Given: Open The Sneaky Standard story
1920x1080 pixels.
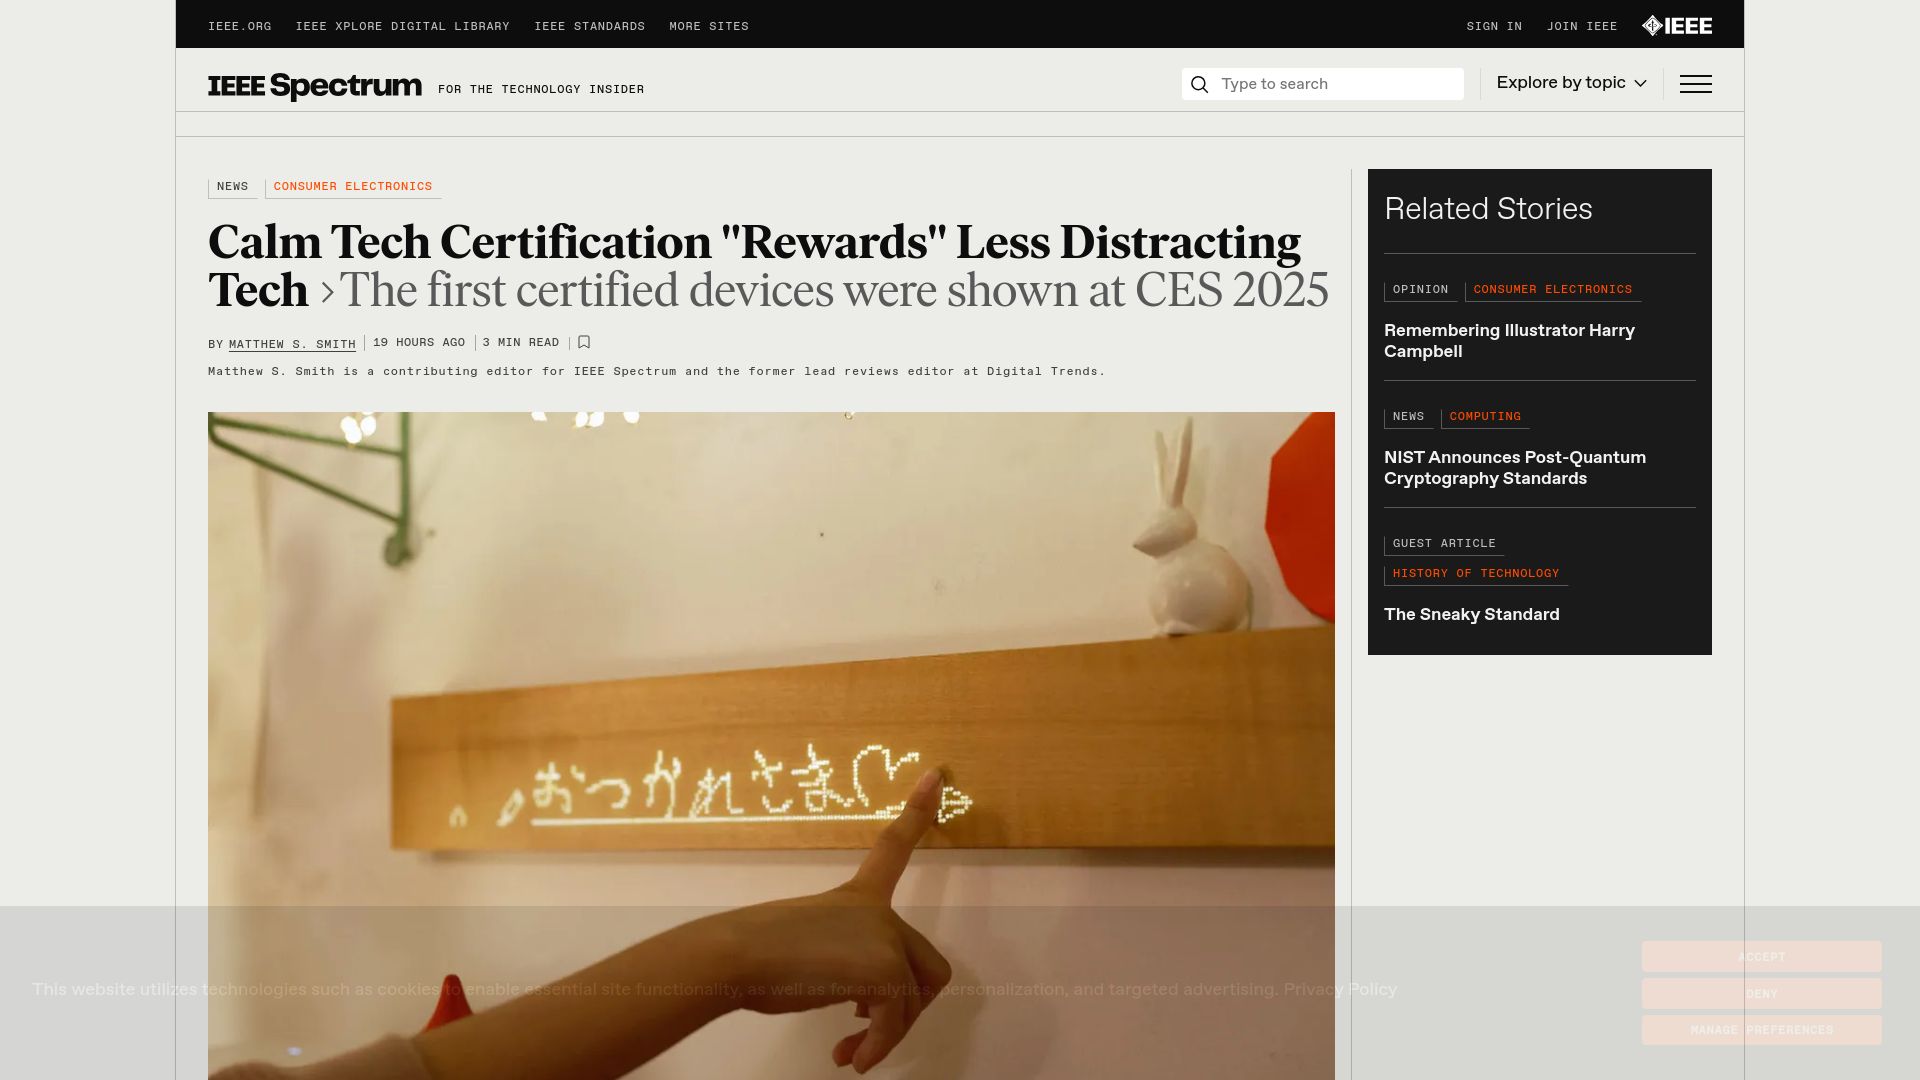Looking at the screenshot, I should coord(1472,615).
